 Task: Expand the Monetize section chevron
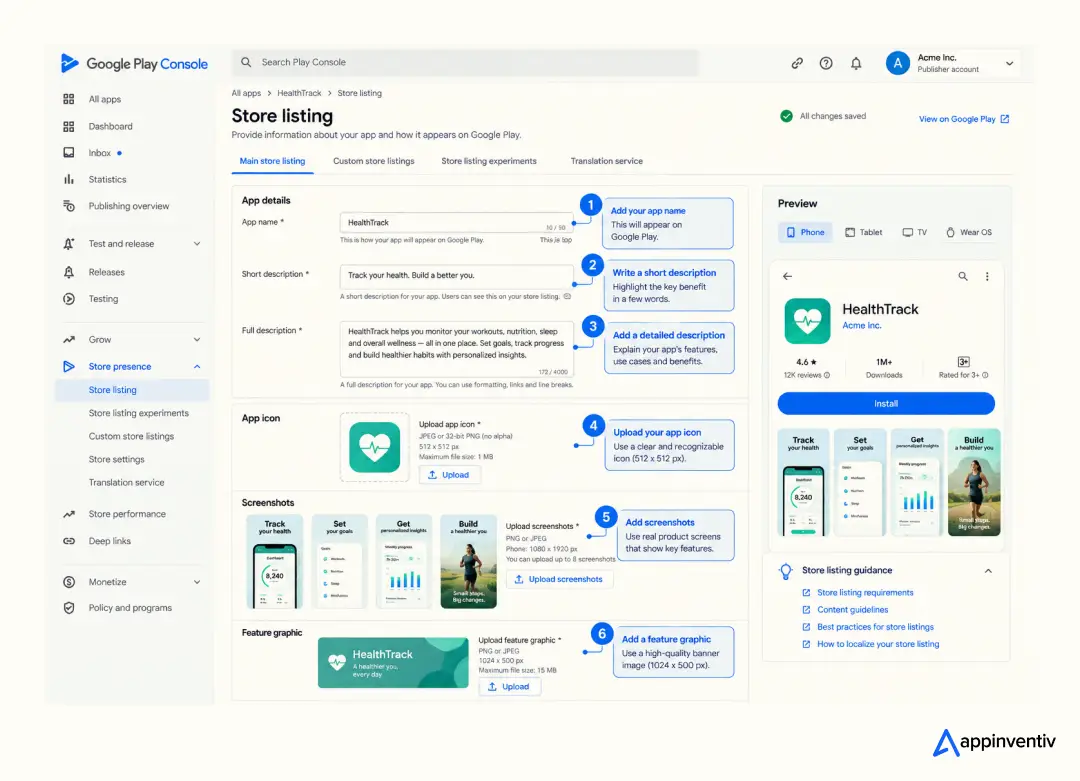(197, 582)
